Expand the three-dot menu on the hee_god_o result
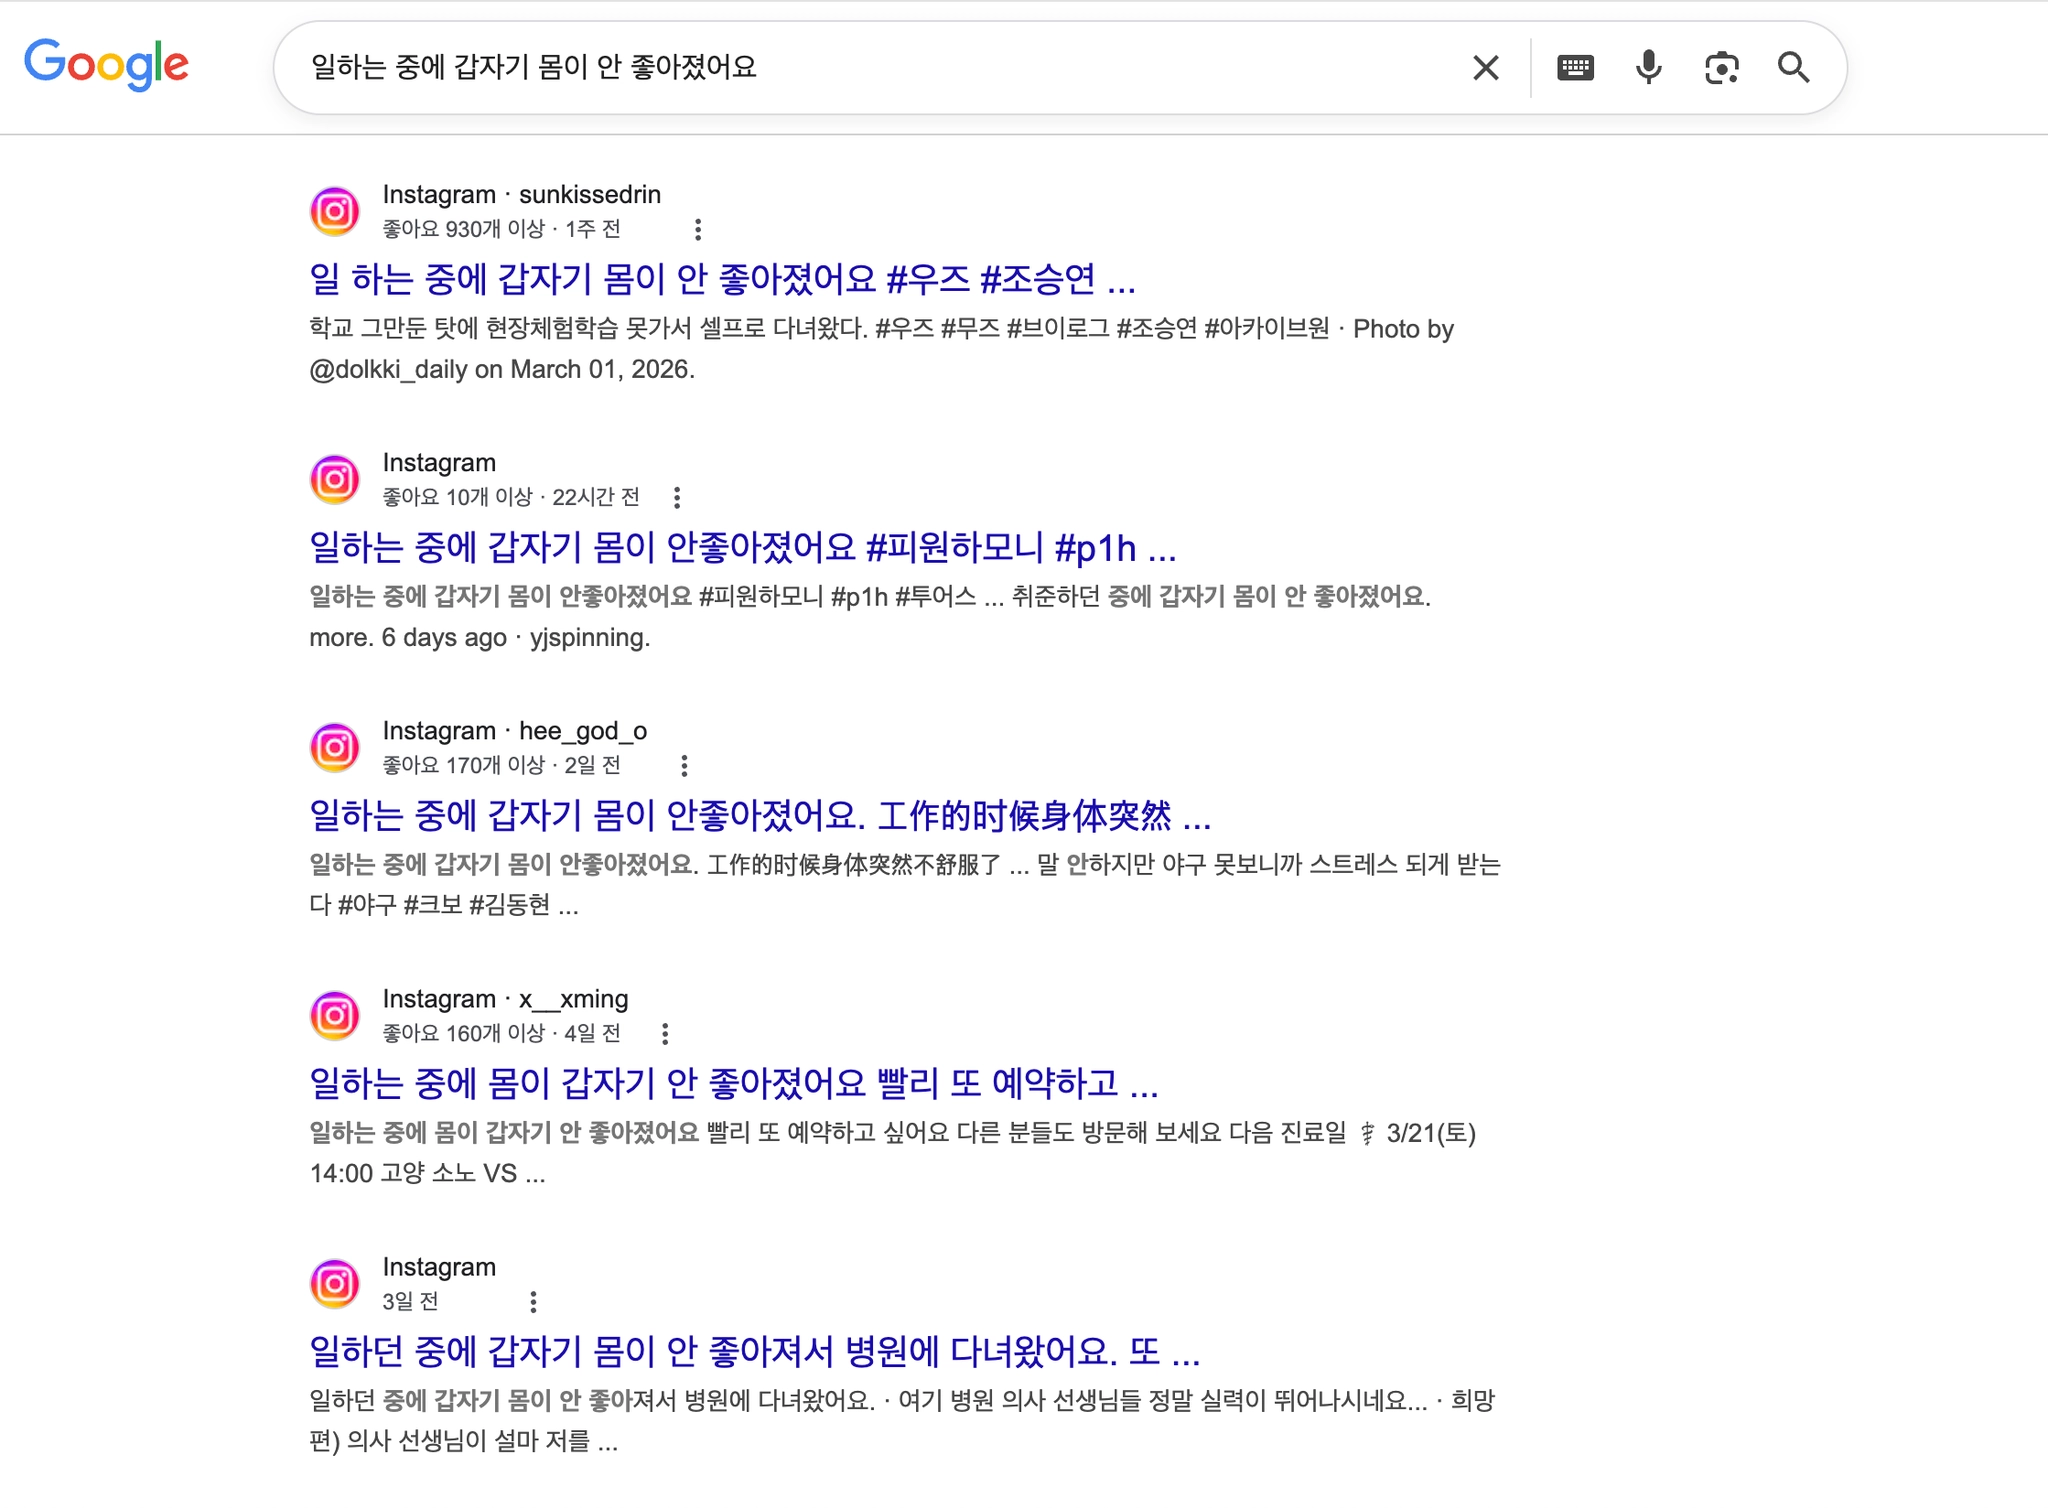 point(685,765)
